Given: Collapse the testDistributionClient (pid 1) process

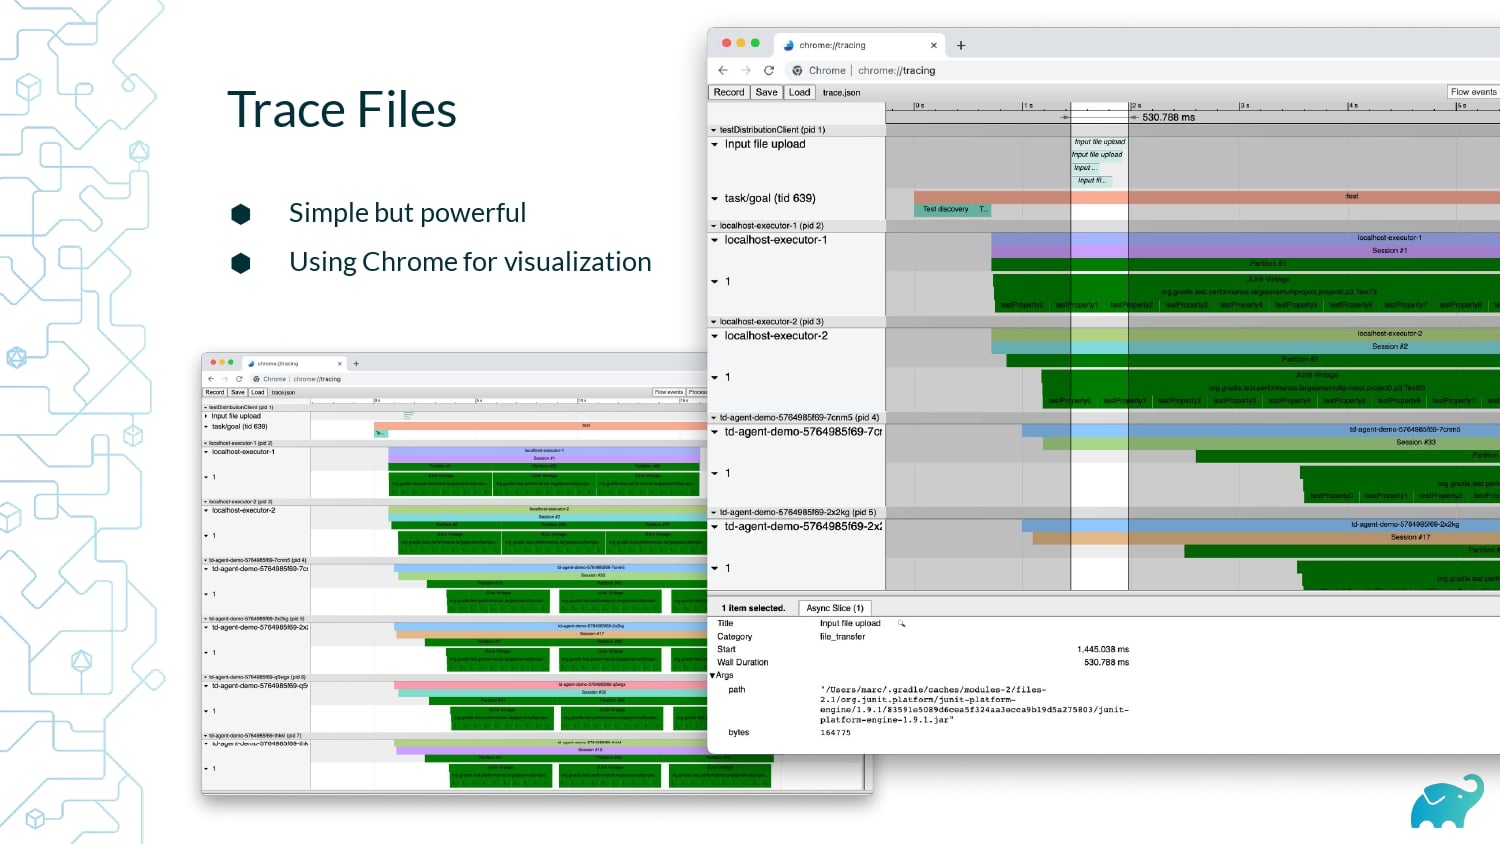Looking at the screenshot, I should (713, 130).
